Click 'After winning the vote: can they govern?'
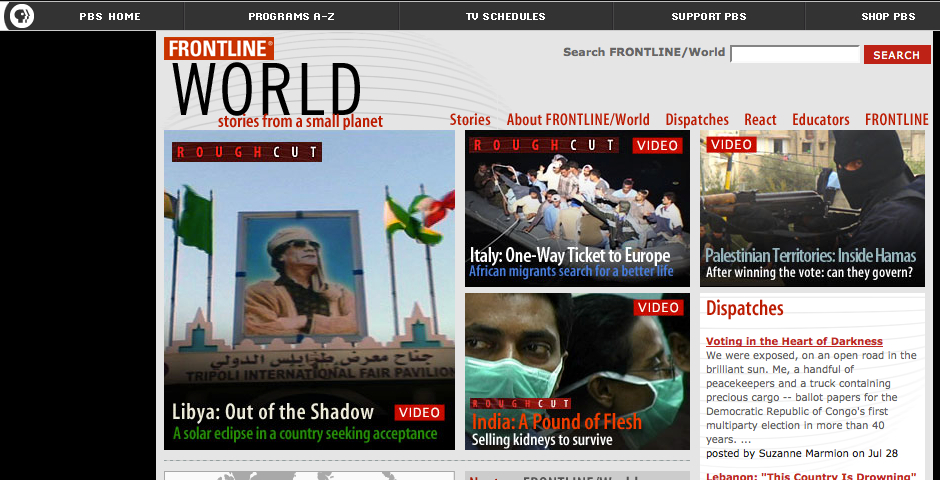The height and width of the screenshot is (480, 940). [x=809, y=273]
